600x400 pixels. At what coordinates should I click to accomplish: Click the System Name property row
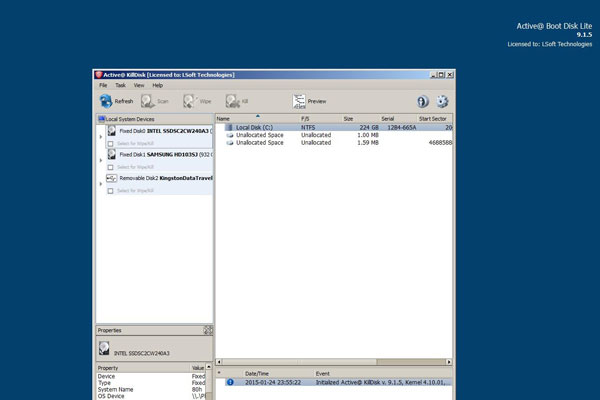(151, 389)
